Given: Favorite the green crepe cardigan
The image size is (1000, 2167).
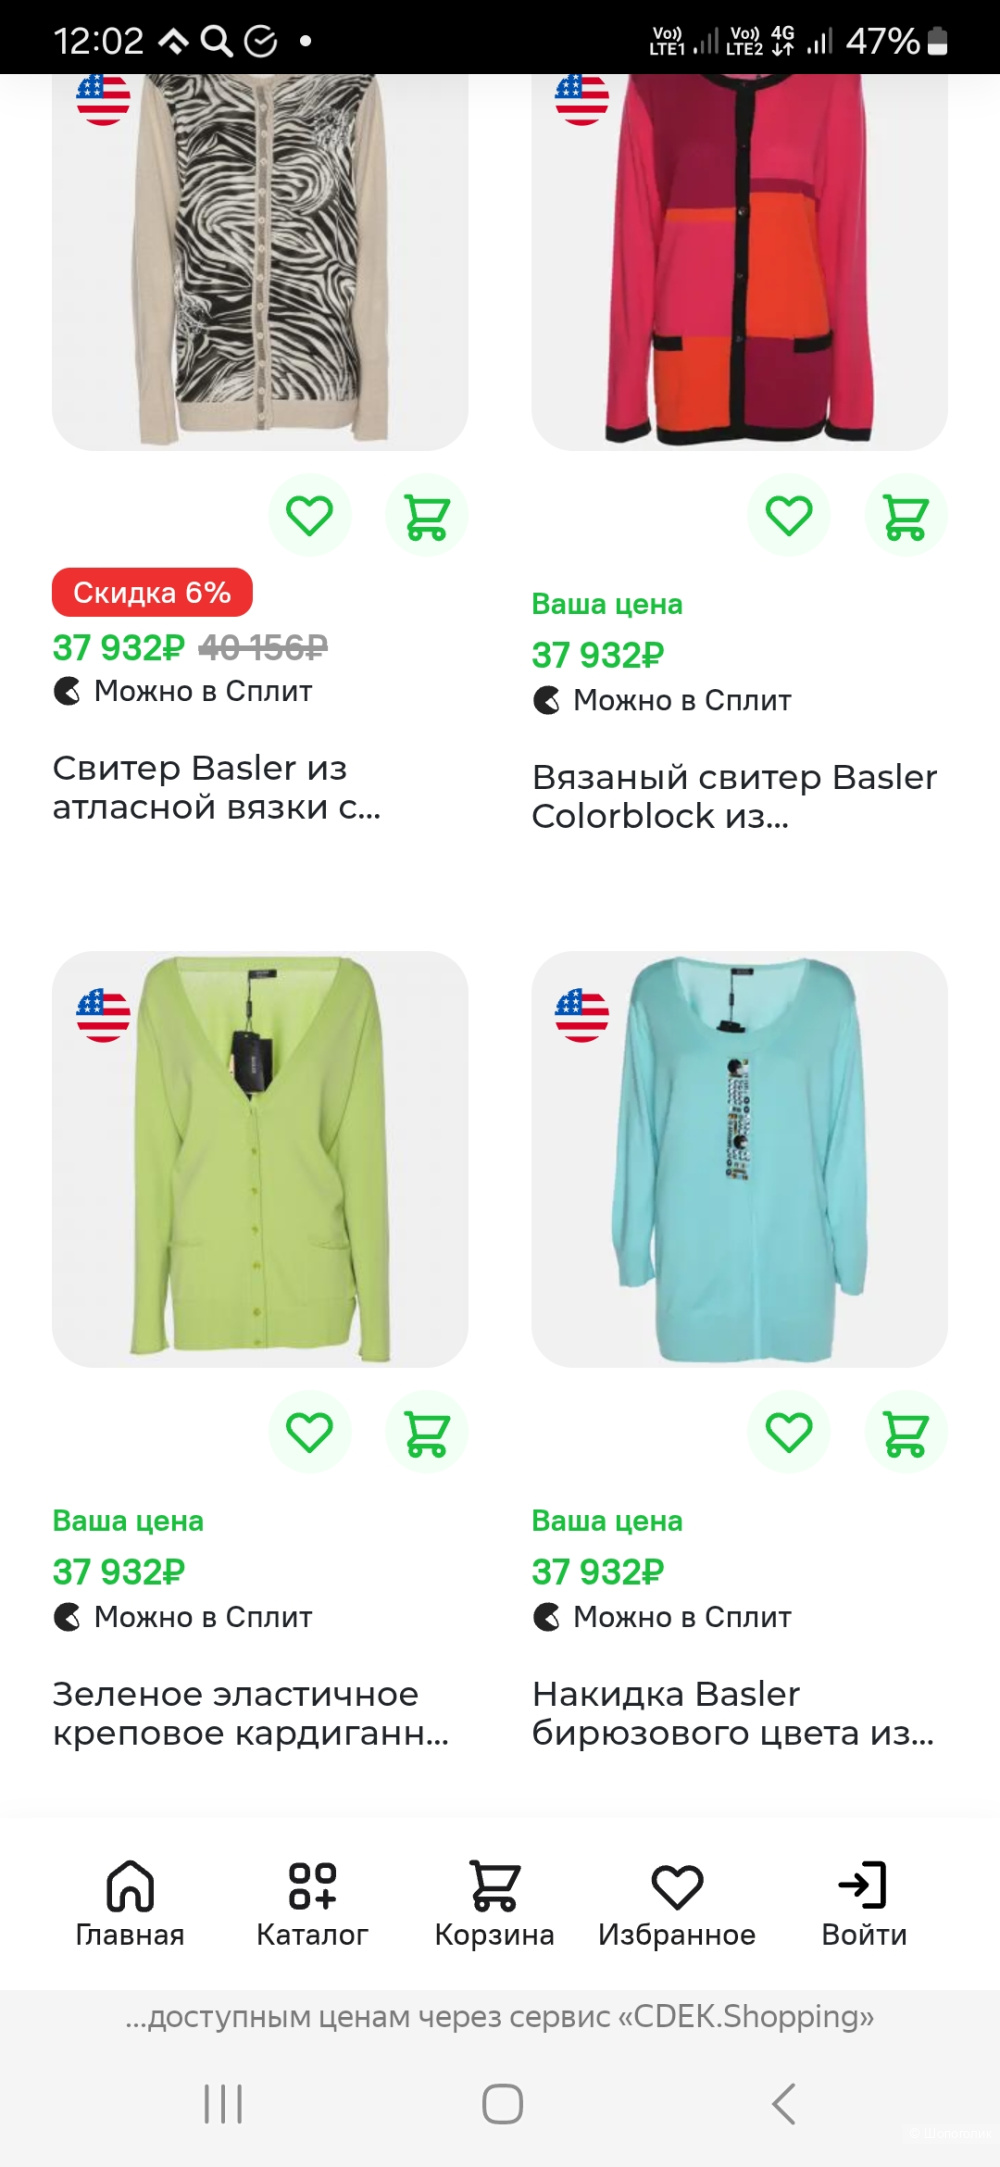Looking at the screenshot, I should click(310, 1433).
